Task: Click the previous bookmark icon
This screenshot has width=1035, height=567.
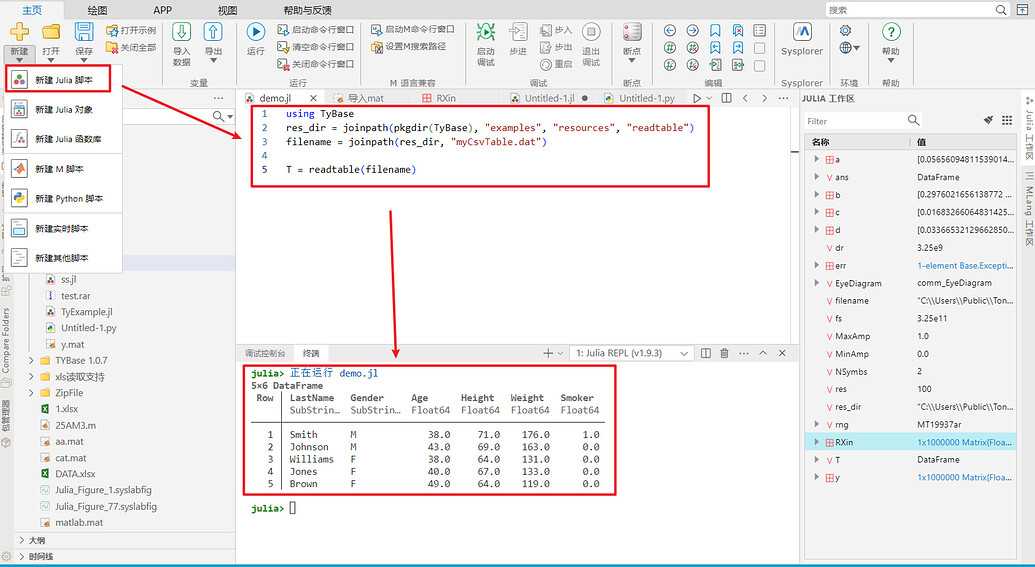Action: [x=715, y=48]
